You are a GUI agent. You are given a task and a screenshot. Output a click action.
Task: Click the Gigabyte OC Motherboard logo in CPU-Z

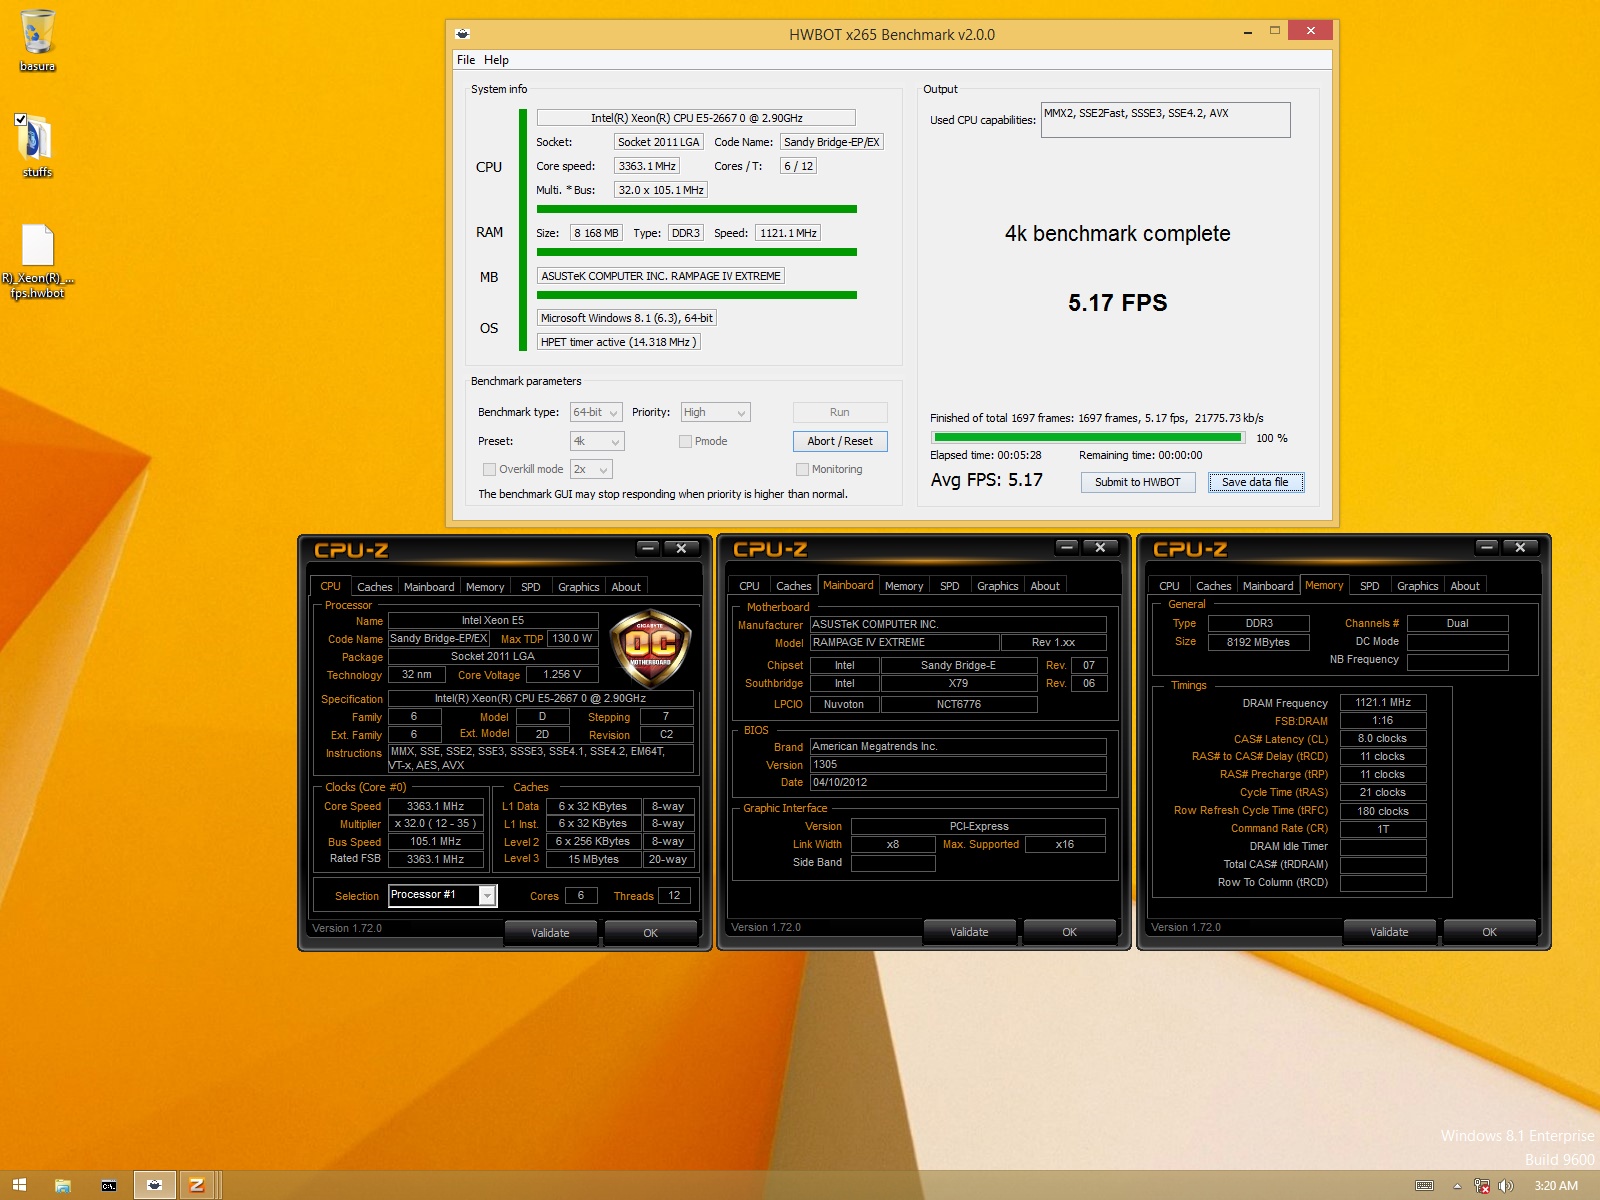point(650,650)
